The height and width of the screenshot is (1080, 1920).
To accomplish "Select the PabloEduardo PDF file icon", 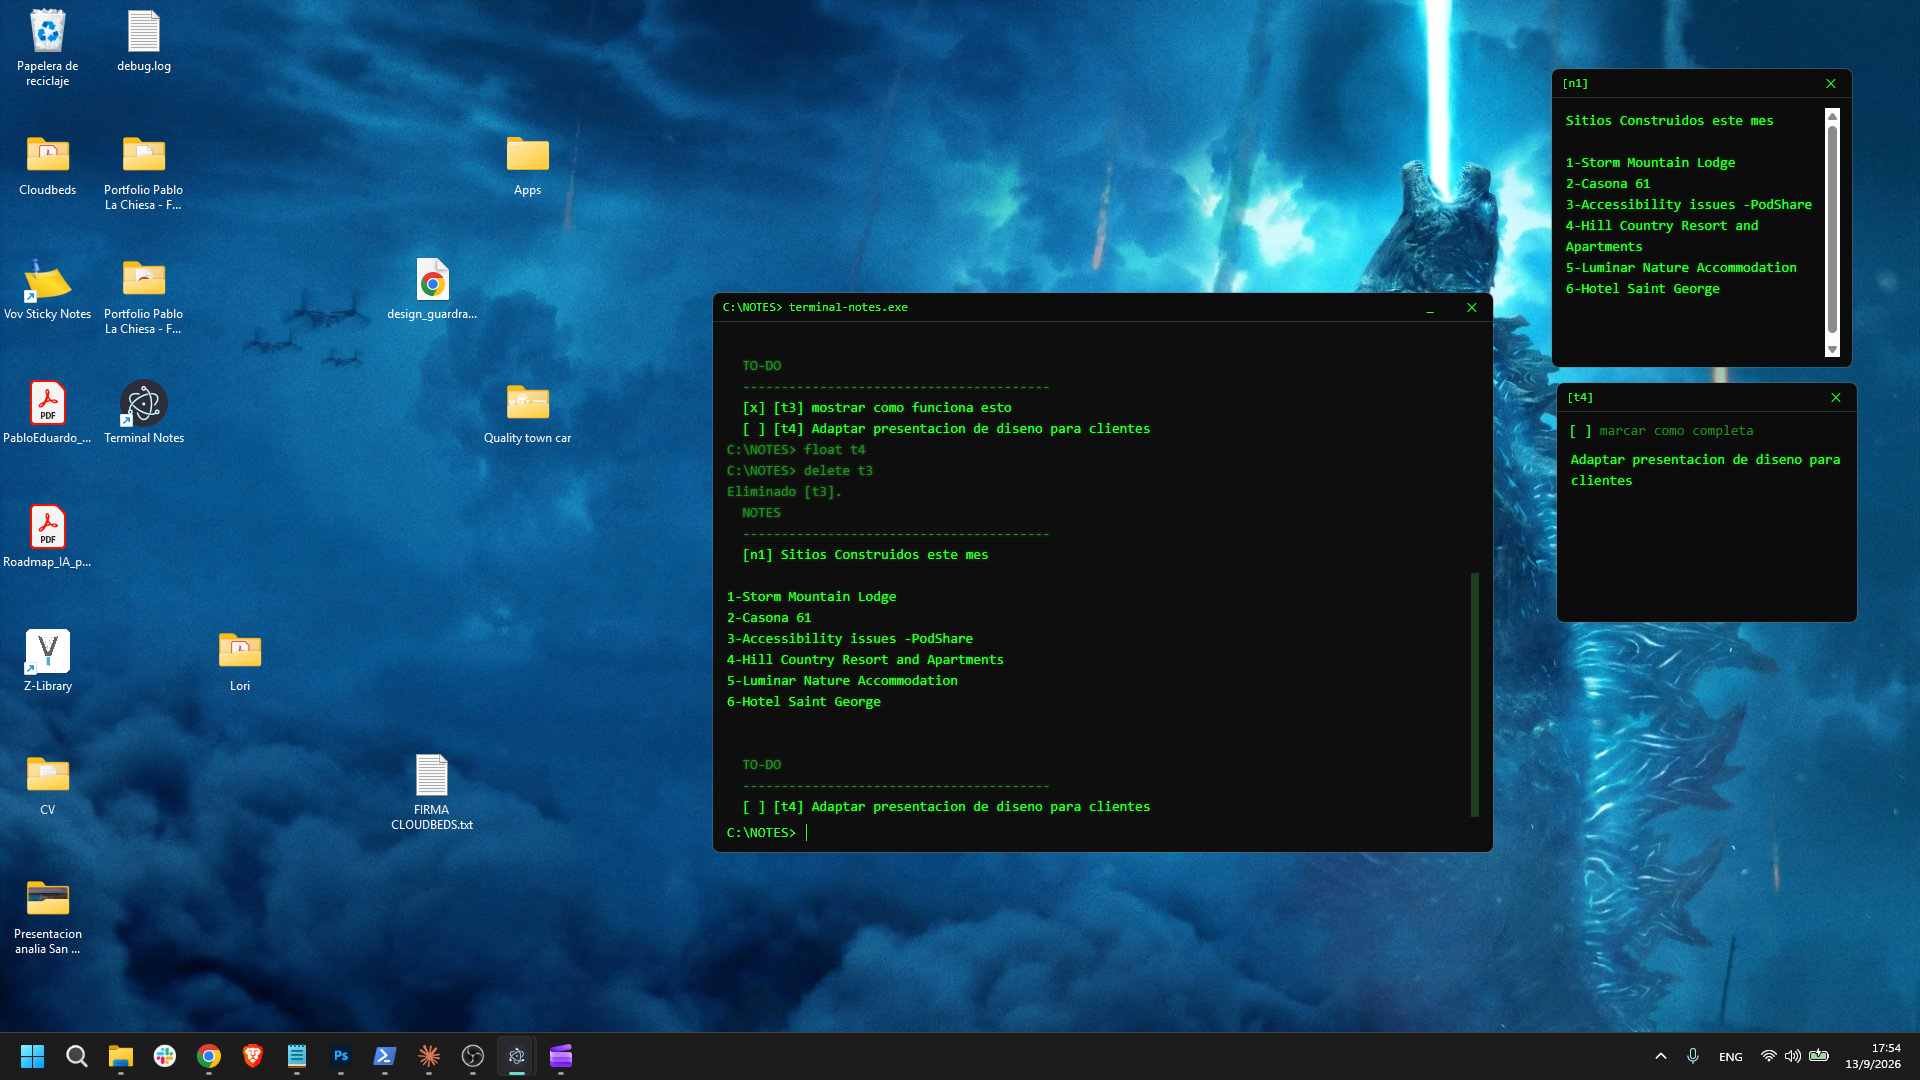I will [47, 413].
